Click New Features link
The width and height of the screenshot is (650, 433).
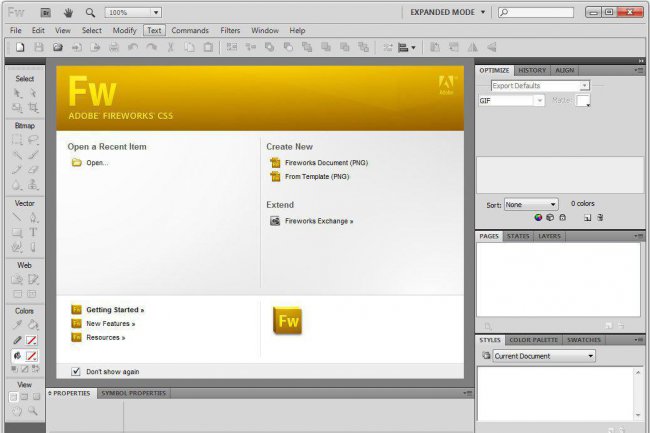click(110, 324)
